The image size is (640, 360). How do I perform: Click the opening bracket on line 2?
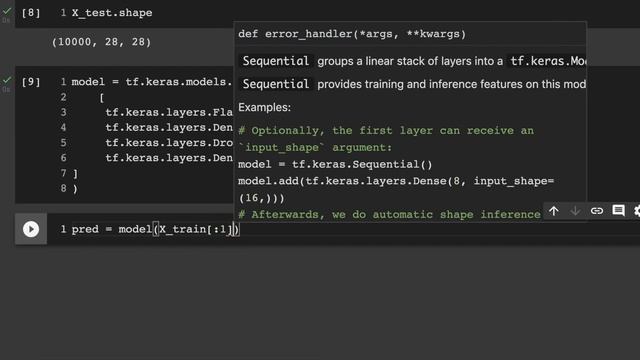tap(102, 98)
